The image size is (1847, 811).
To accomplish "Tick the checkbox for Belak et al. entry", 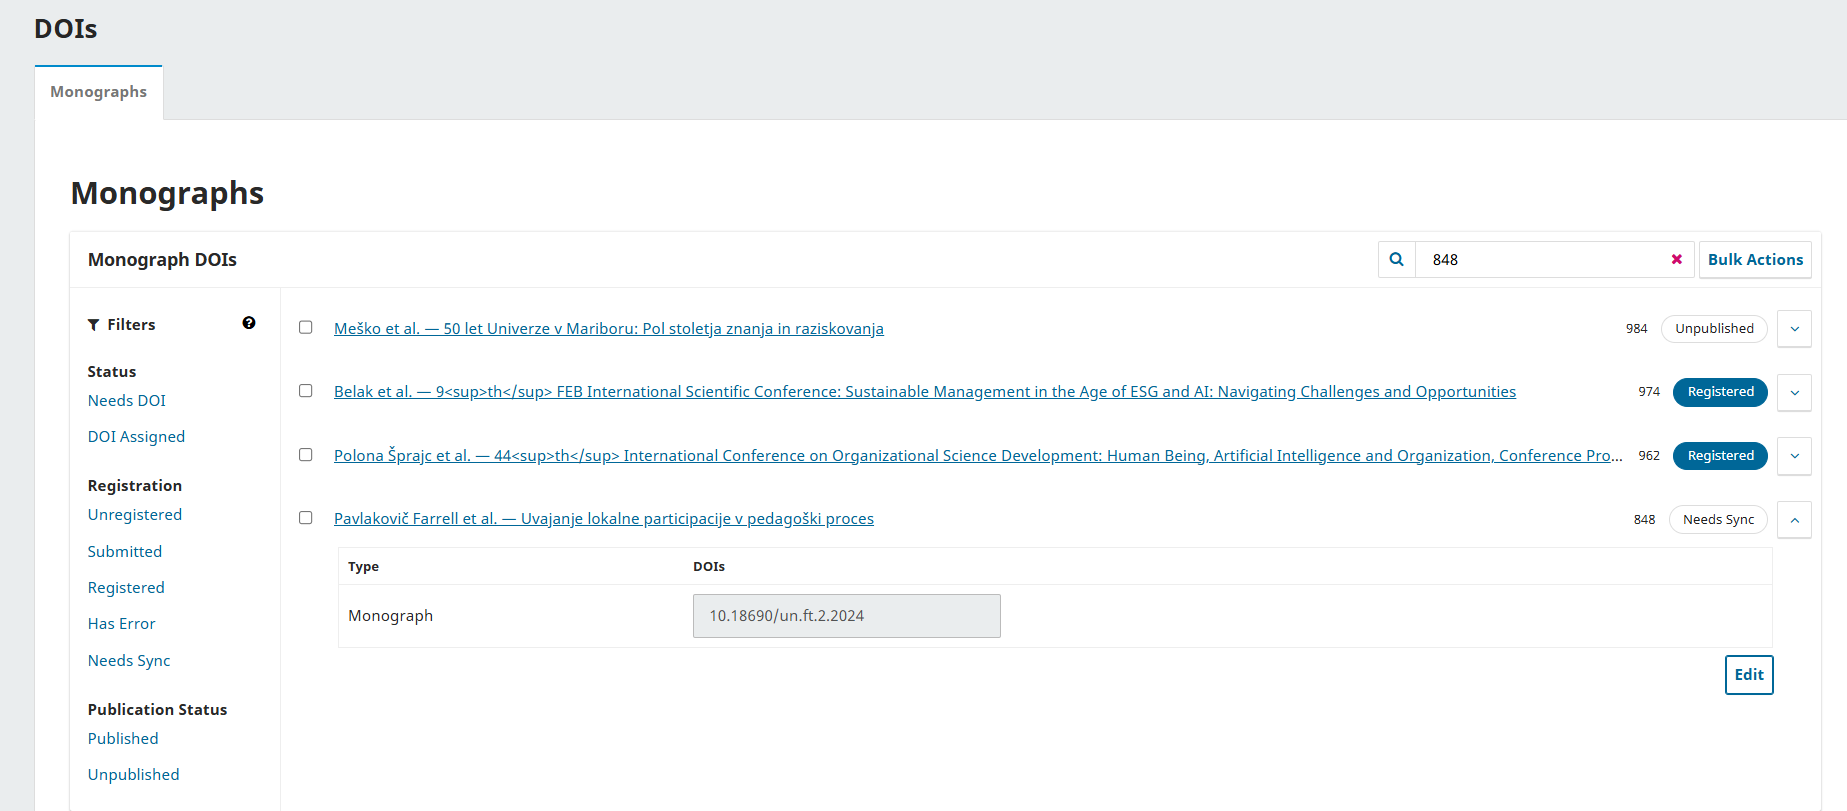I will click(306, 391).
